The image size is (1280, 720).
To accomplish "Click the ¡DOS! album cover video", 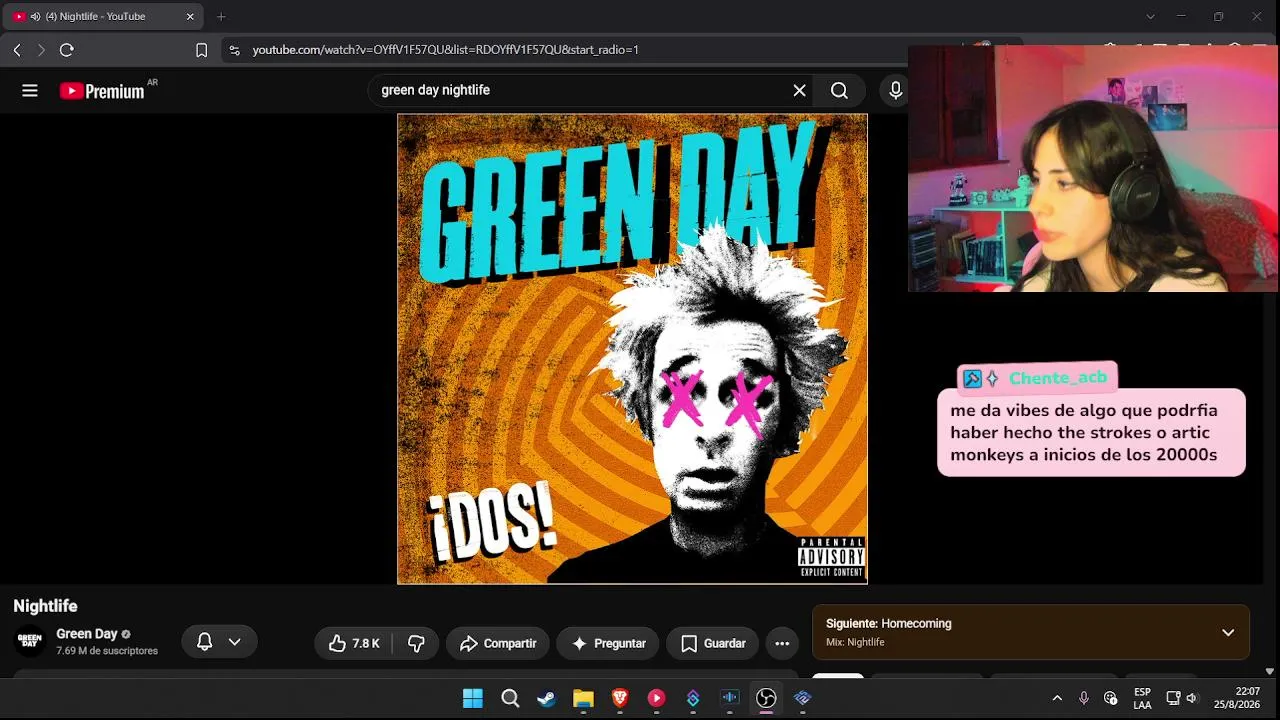I will click(x=632, y=349).
